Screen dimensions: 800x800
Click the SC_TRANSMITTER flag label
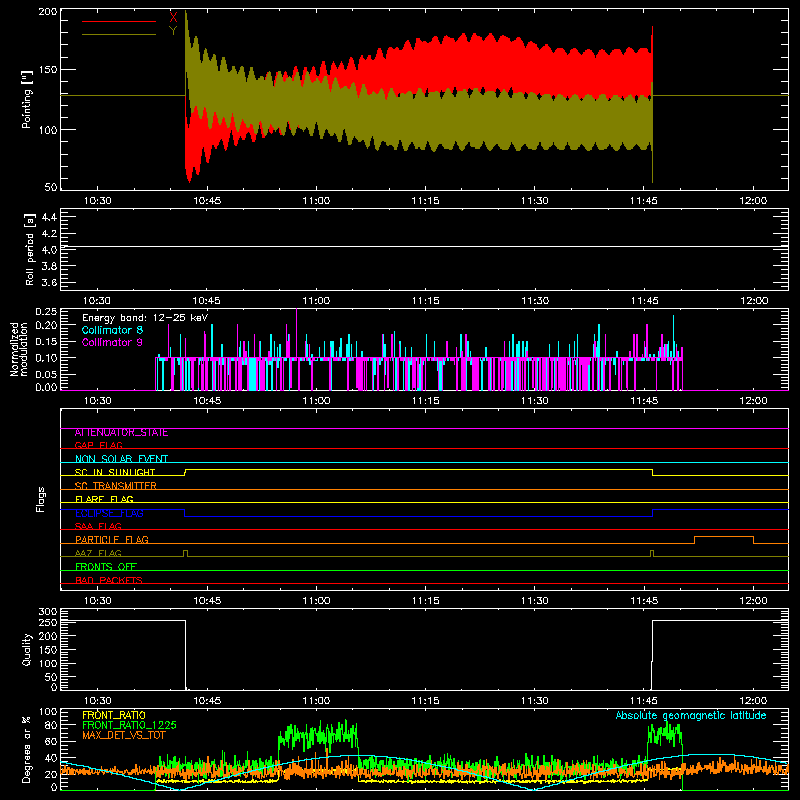pos(116,486)
